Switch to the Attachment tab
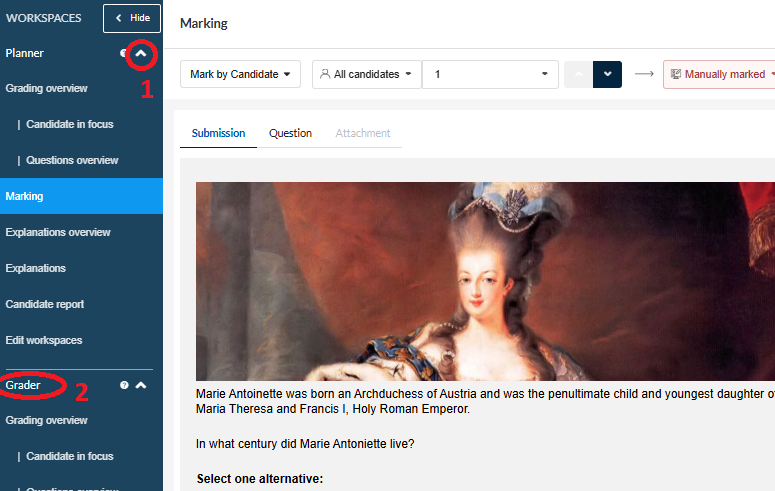775x491 pixels. pyautogui.click(x=363, y=133)
